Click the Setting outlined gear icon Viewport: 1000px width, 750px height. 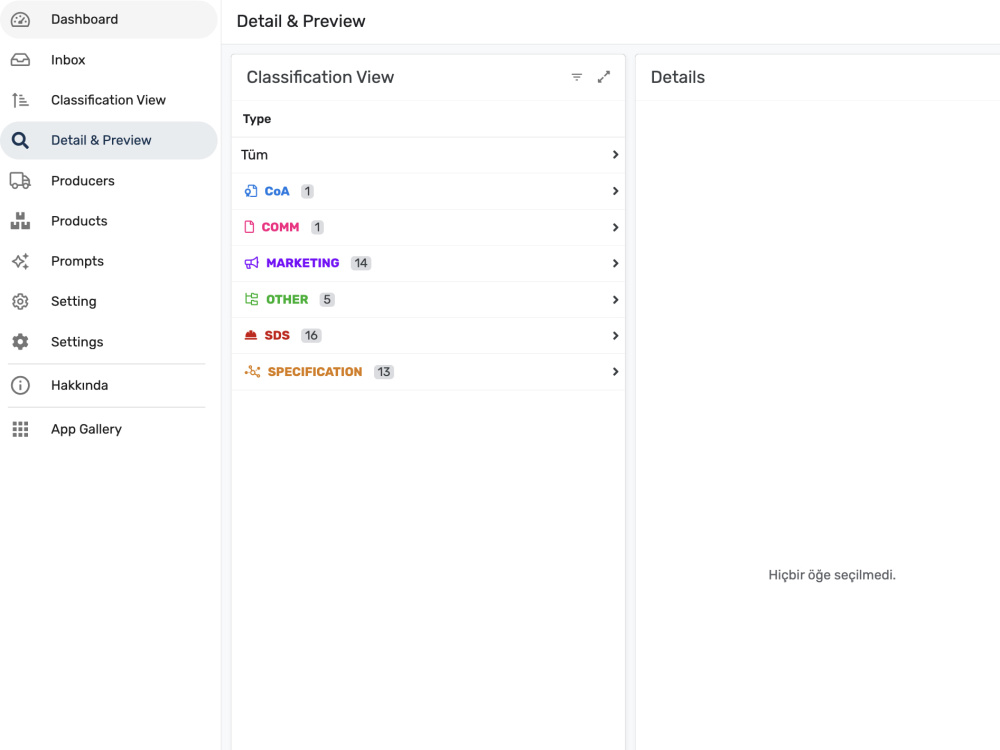point(20,302)
